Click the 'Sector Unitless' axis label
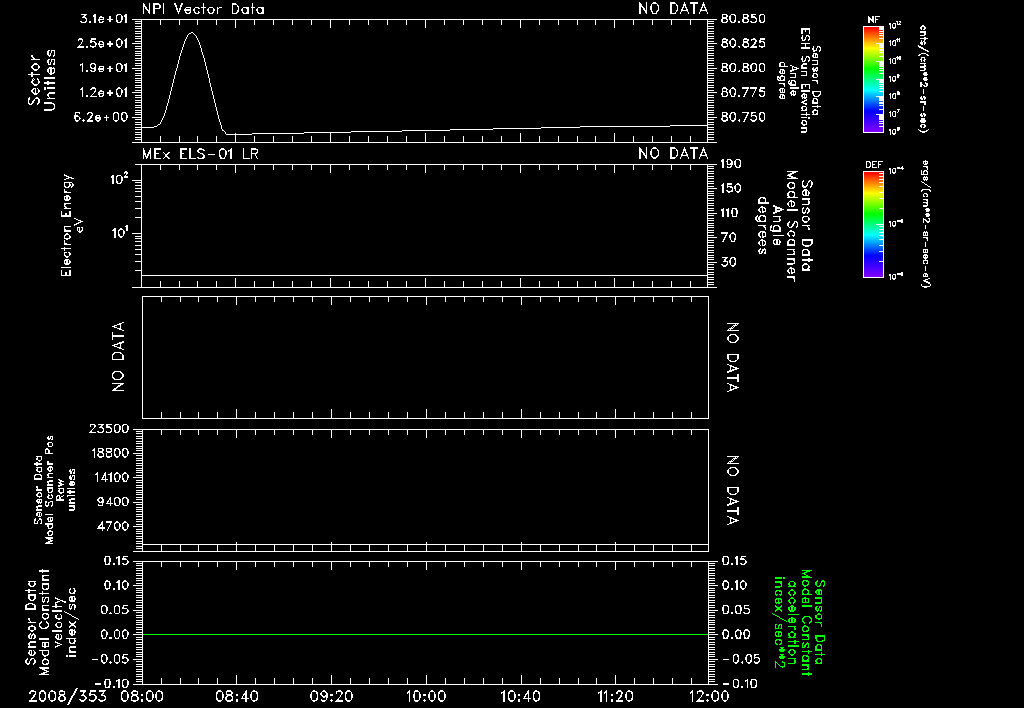The width and height of the screenshot is (1024, 708). pyautogui.click(x=42, y=80)
